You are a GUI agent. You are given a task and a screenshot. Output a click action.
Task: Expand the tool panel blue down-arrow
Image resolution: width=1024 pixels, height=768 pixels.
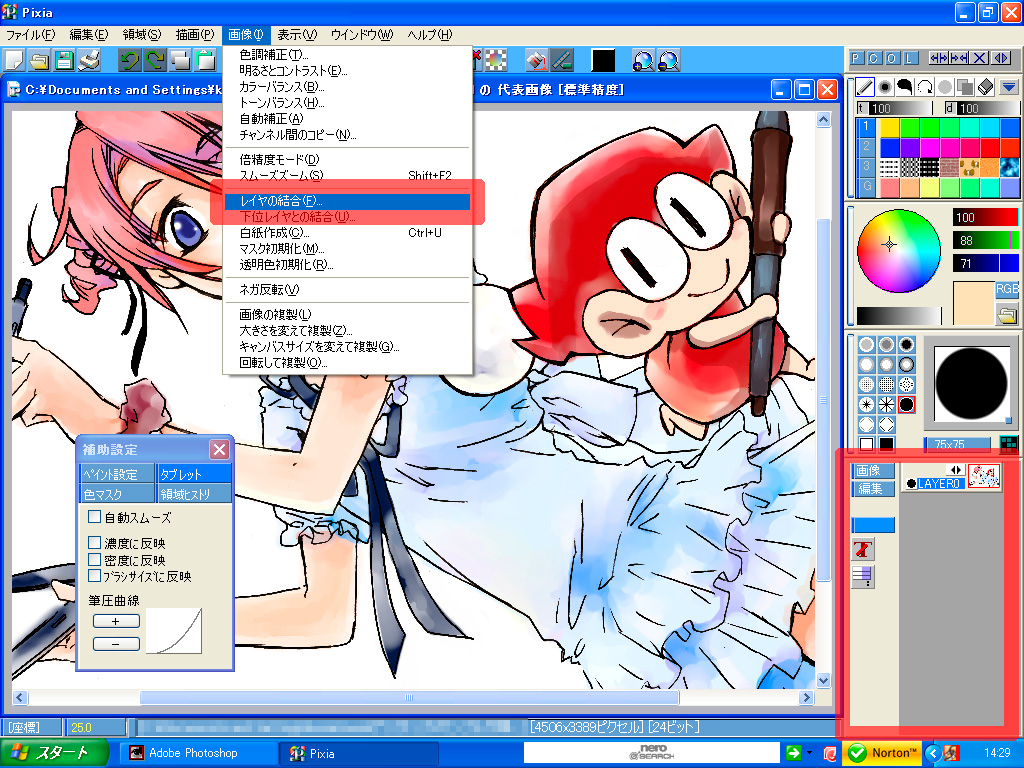[x=1009, y=87]
